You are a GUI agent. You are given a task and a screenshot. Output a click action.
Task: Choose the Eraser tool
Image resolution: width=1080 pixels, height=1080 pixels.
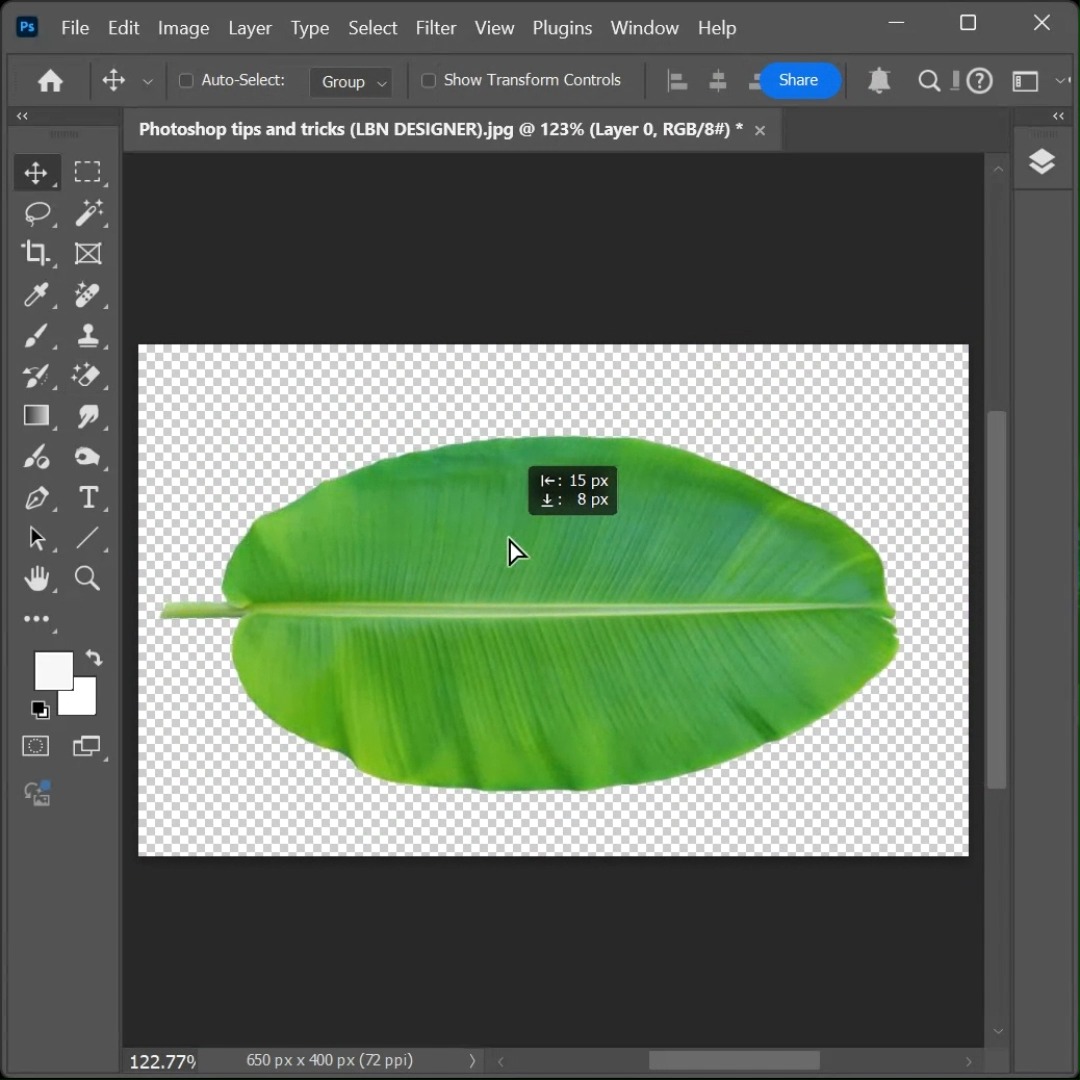87,375
